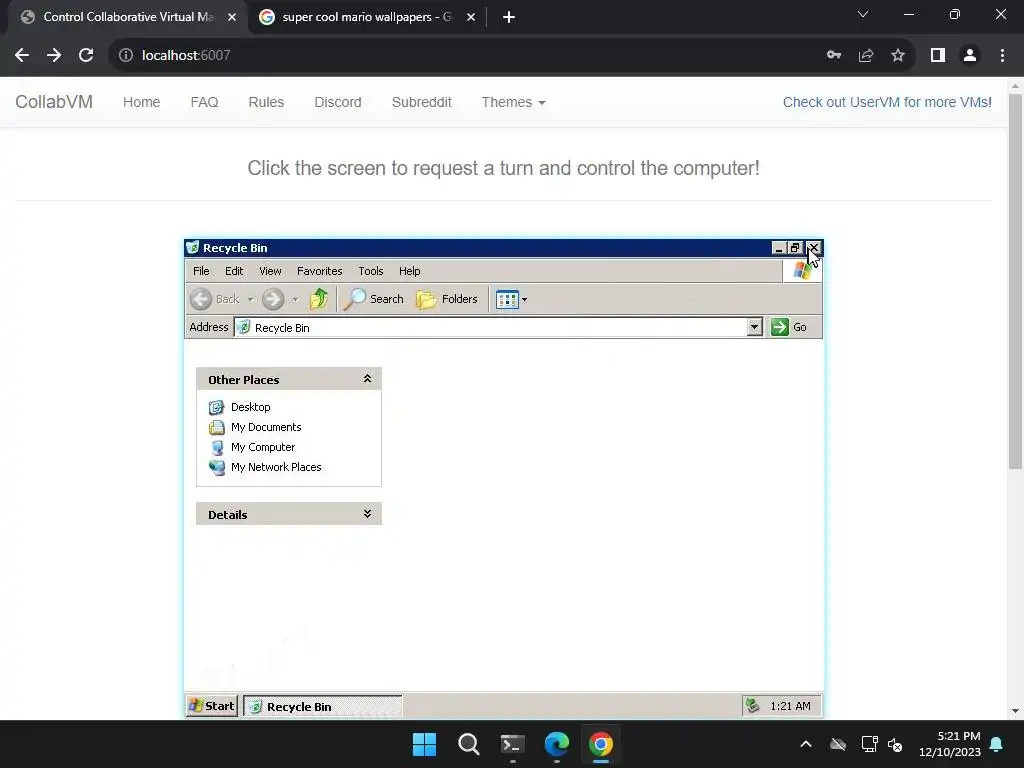Open the Forward history dropdown arrow
Image resolution: width=1024 pixels, height=768 pixels.
pos(295,300)
